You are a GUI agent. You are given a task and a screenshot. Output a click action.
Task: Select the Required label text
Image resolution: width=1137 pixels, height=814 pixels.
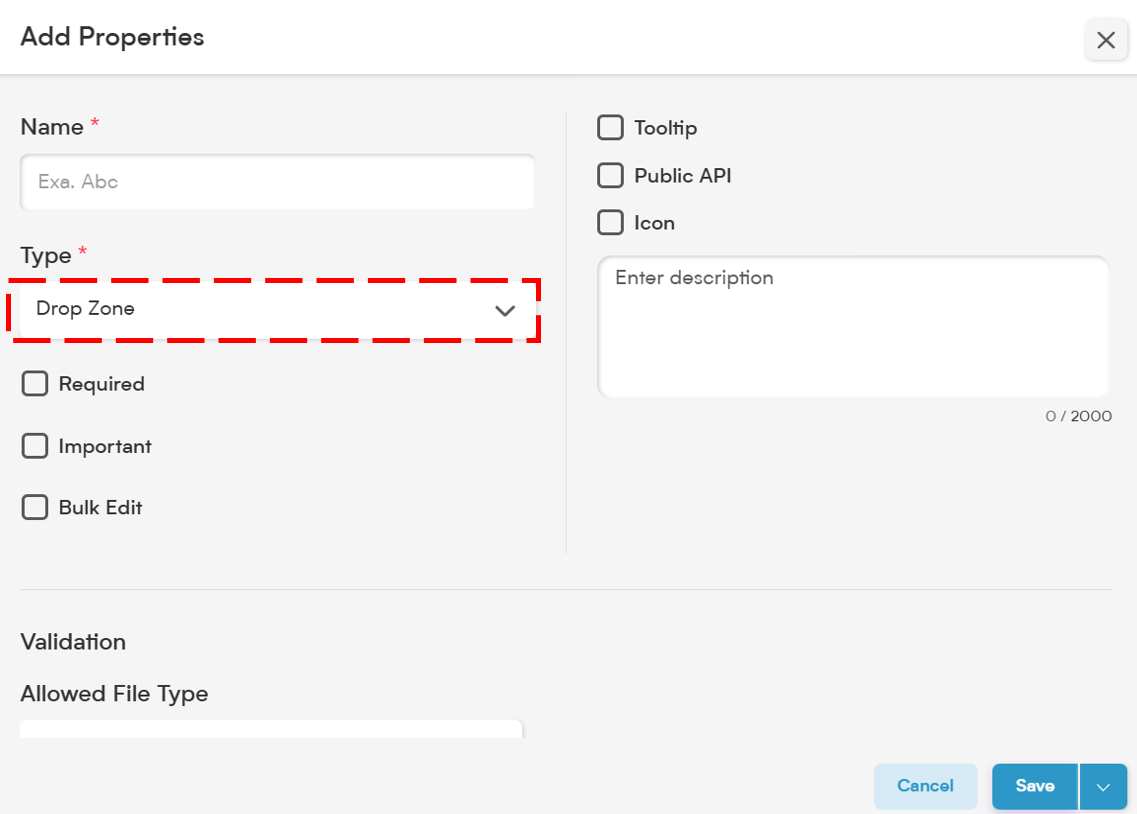[102, 384]
